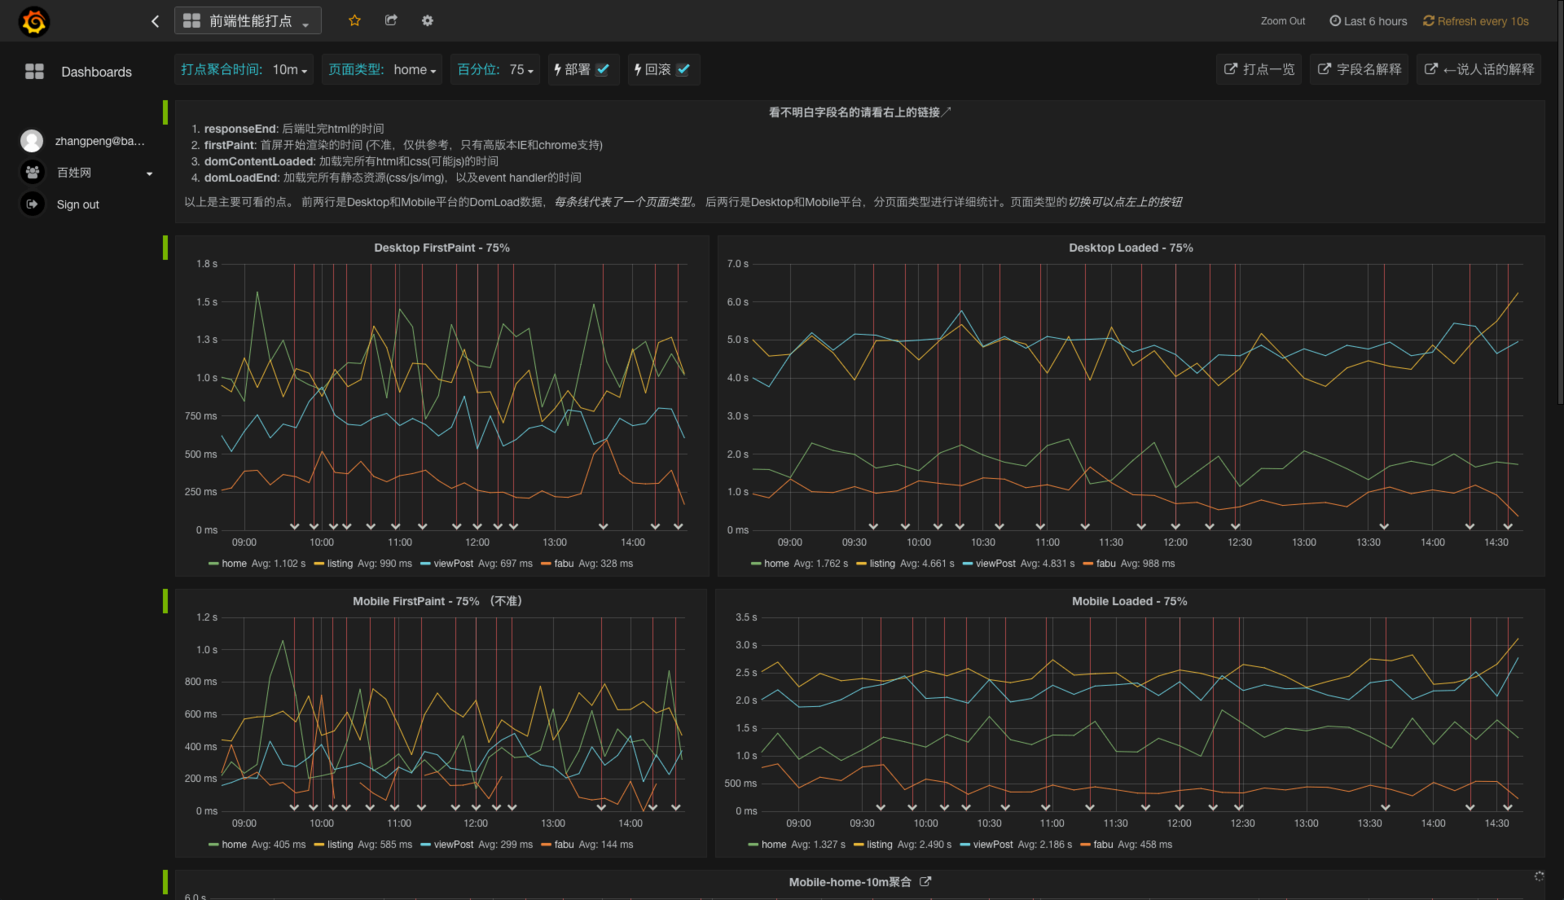The width and height of the screenshot is (1564, 900).
Task: Open Desktop FirstPaint - 75% panel menu
Action: [x=442, y=248]
